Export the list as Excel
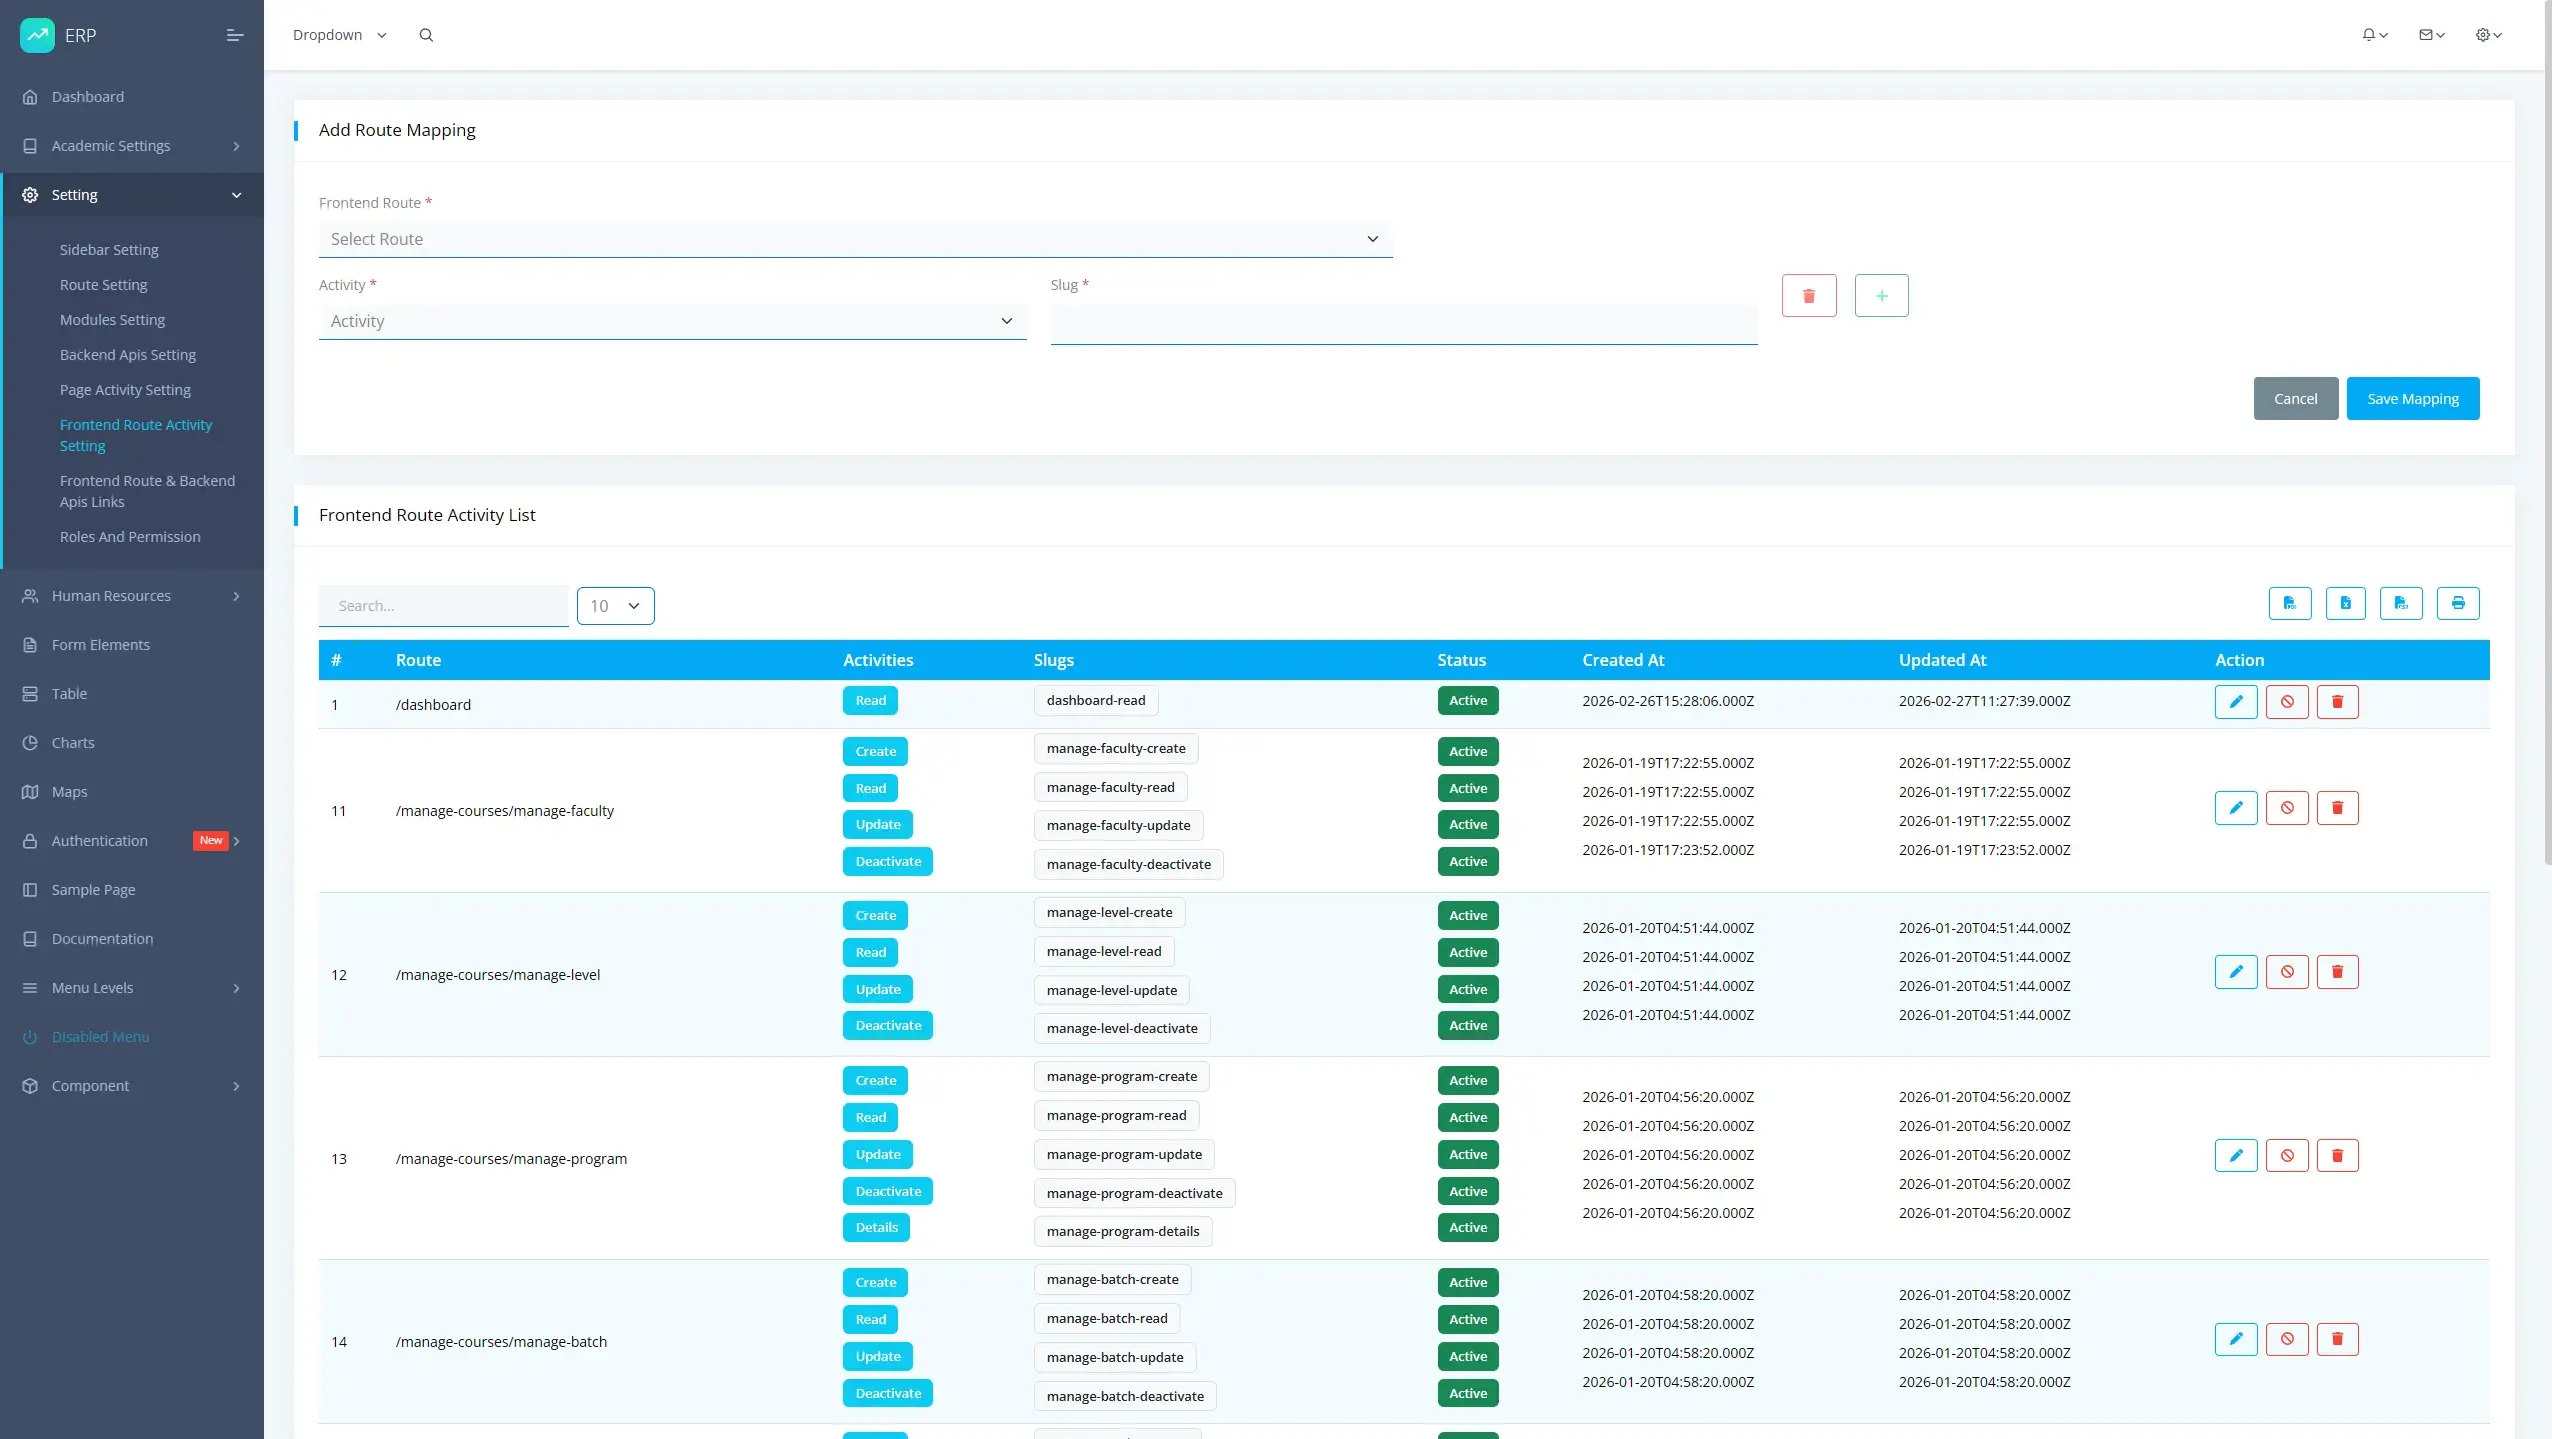Screen dimensions: 2552x1439 point(2345,603)
